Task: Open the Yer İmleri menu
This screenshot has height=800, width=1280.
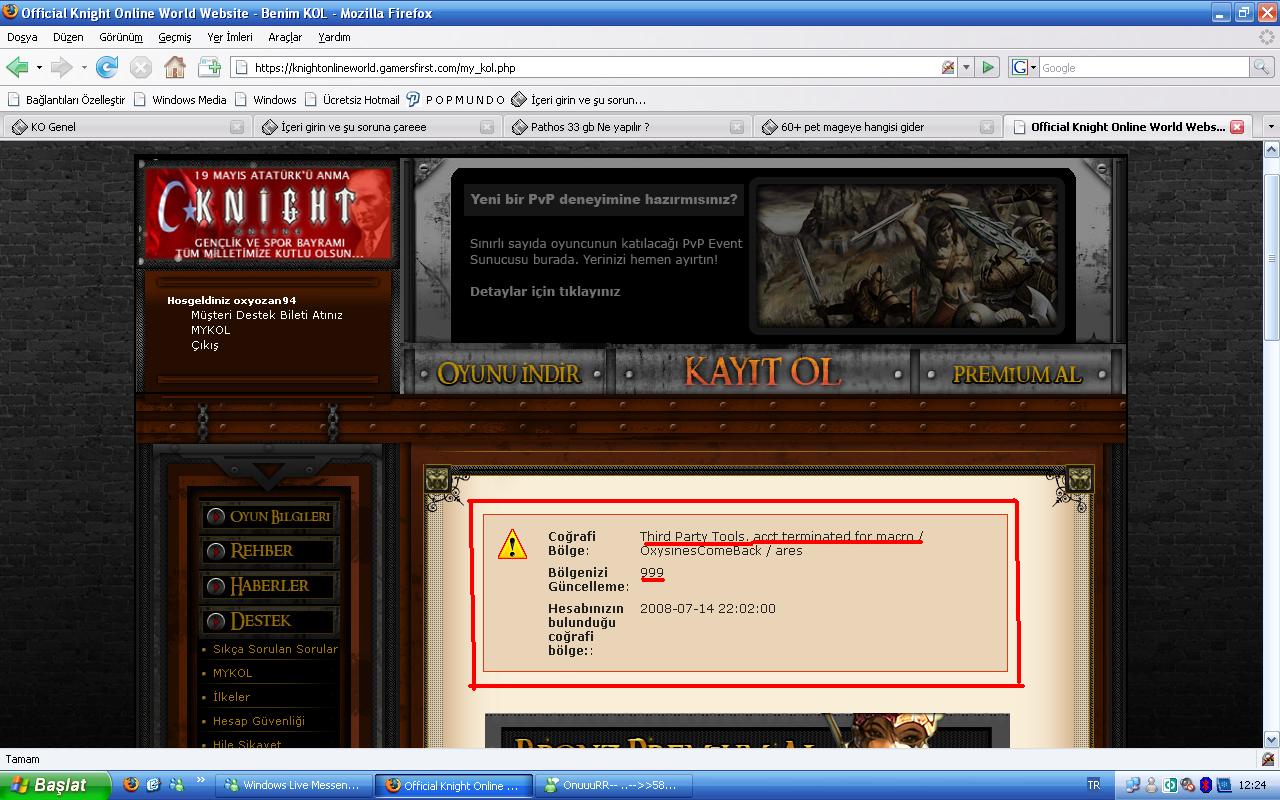Action: [230, 37]
